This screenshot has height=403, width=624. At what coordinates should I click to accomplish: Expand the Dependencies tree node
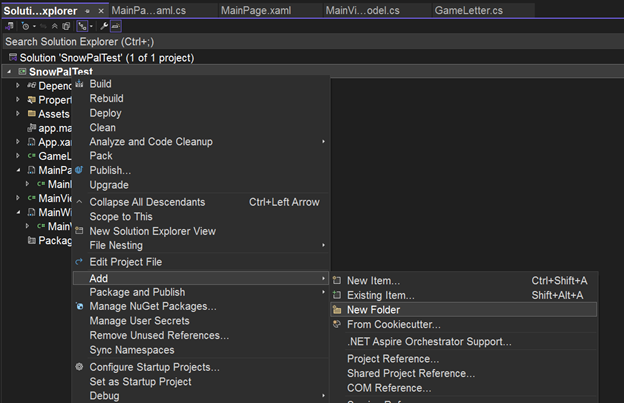tap(18, 85)
